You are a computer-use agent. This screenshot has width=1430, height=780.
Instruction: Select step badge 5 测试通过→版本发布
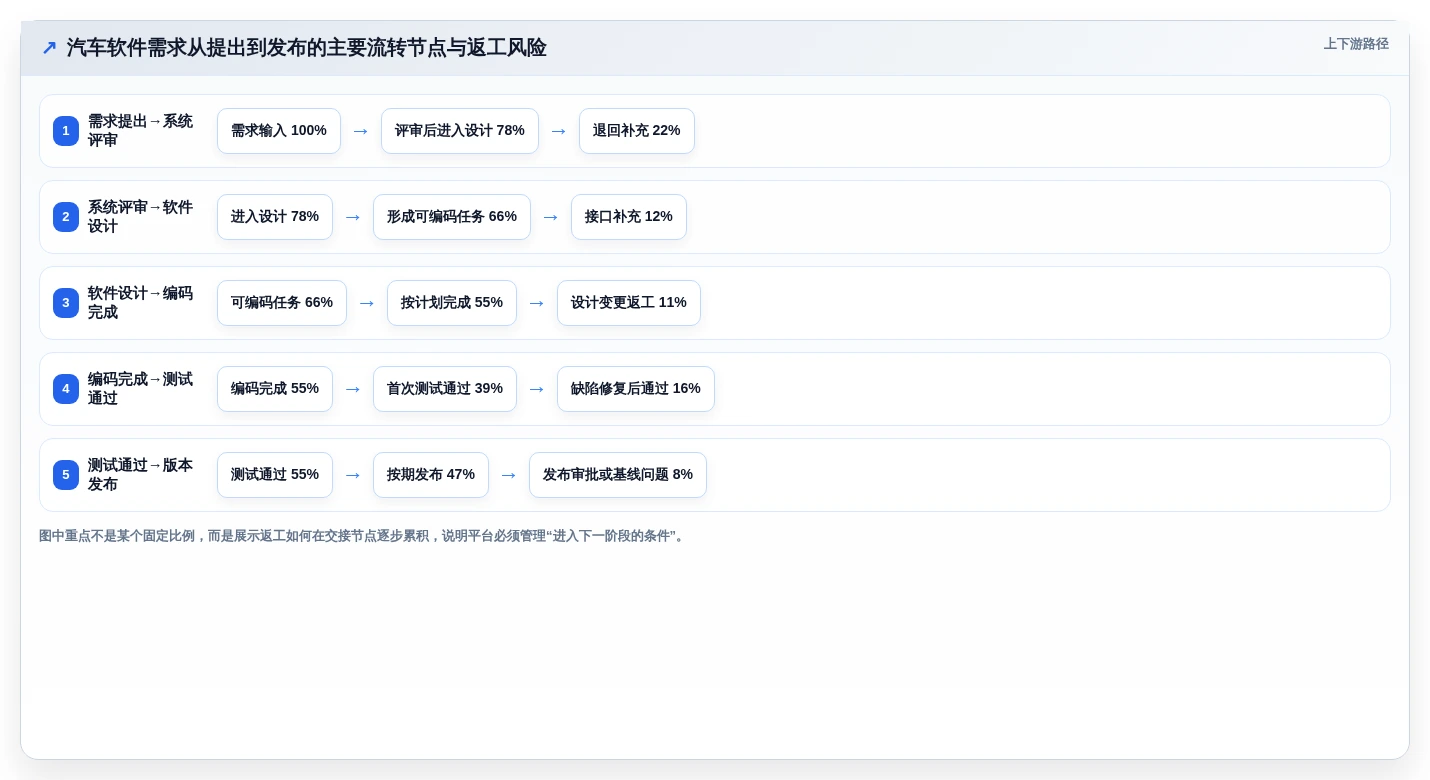[x=66, y=475]
